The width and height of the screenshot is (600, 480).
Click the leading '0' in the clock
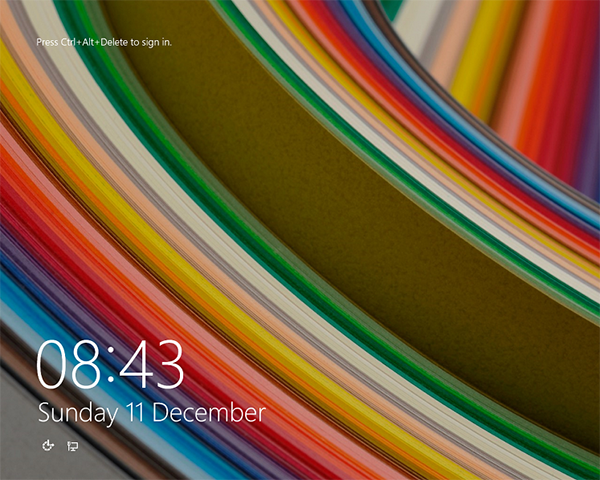(x=54, y=366)
